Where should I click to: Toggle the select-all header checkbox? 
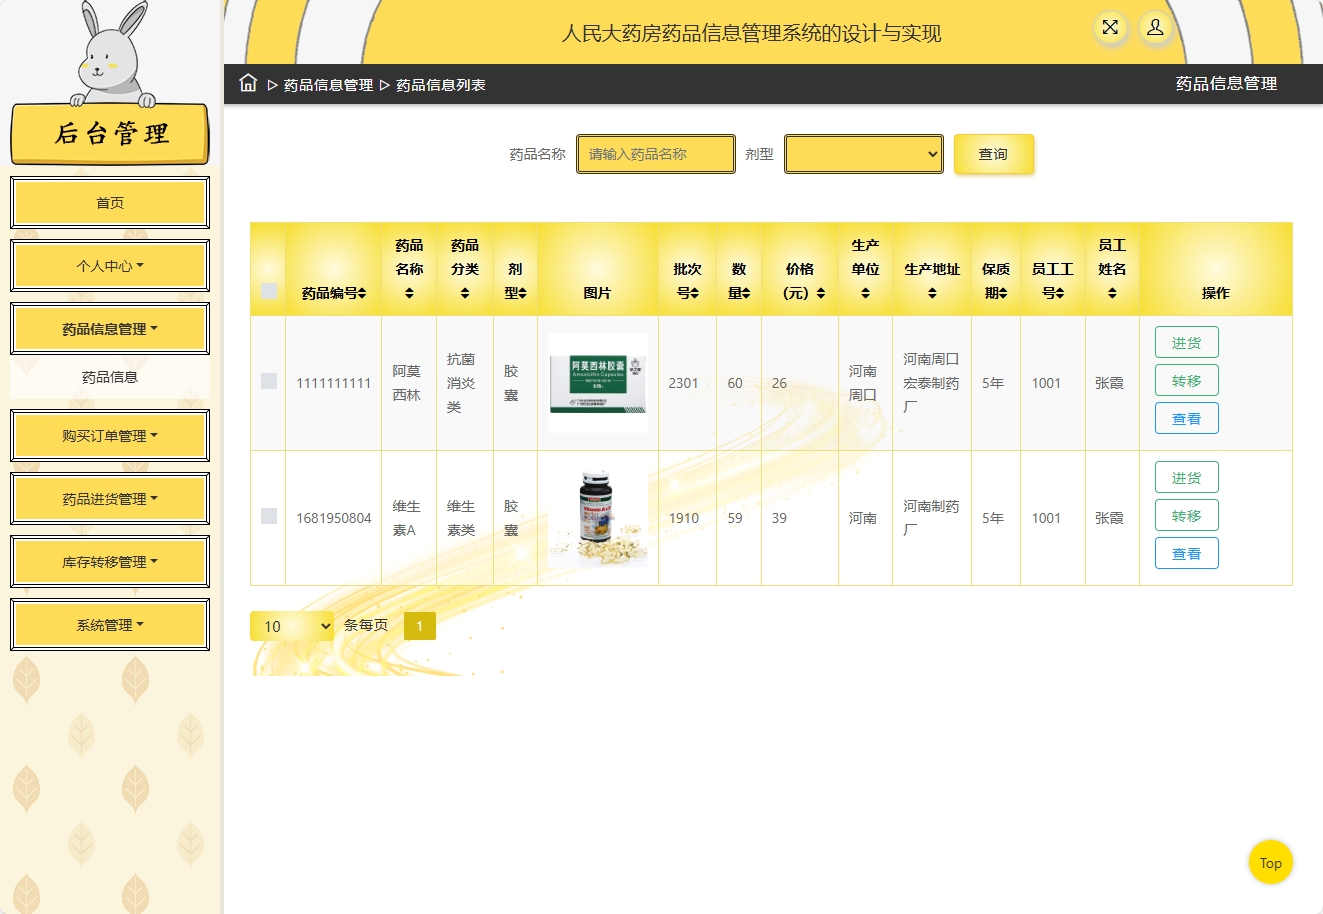click(268, 291)
